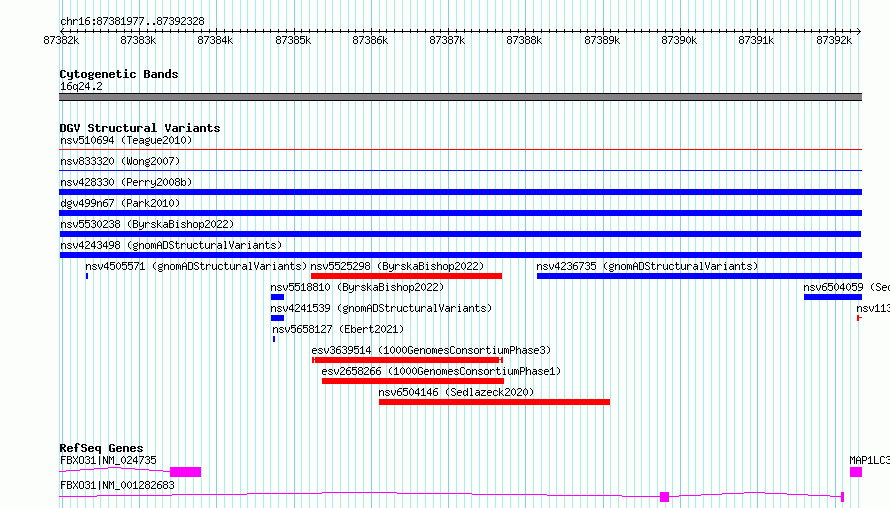Click the 87390k ruler tick label
The height and width of the screenshot is (508, 890).
click(x=679, y=40)
